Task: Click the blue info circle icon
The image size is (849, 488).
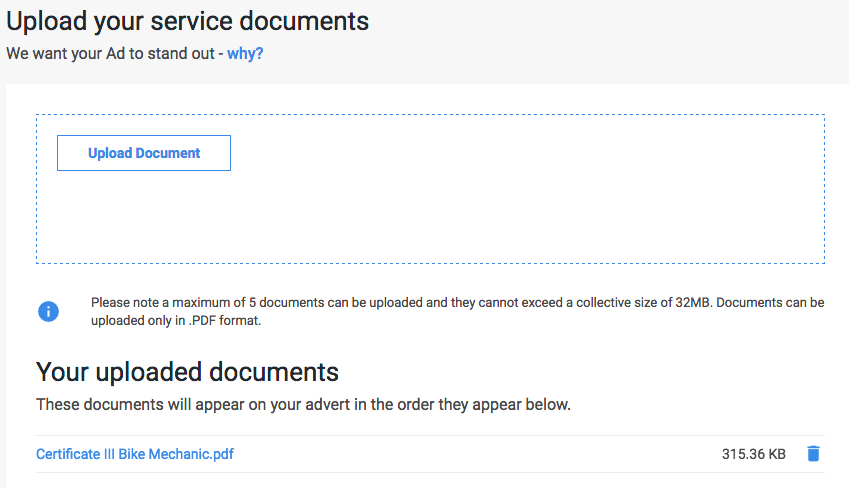Action: click(x=48, y=311)
